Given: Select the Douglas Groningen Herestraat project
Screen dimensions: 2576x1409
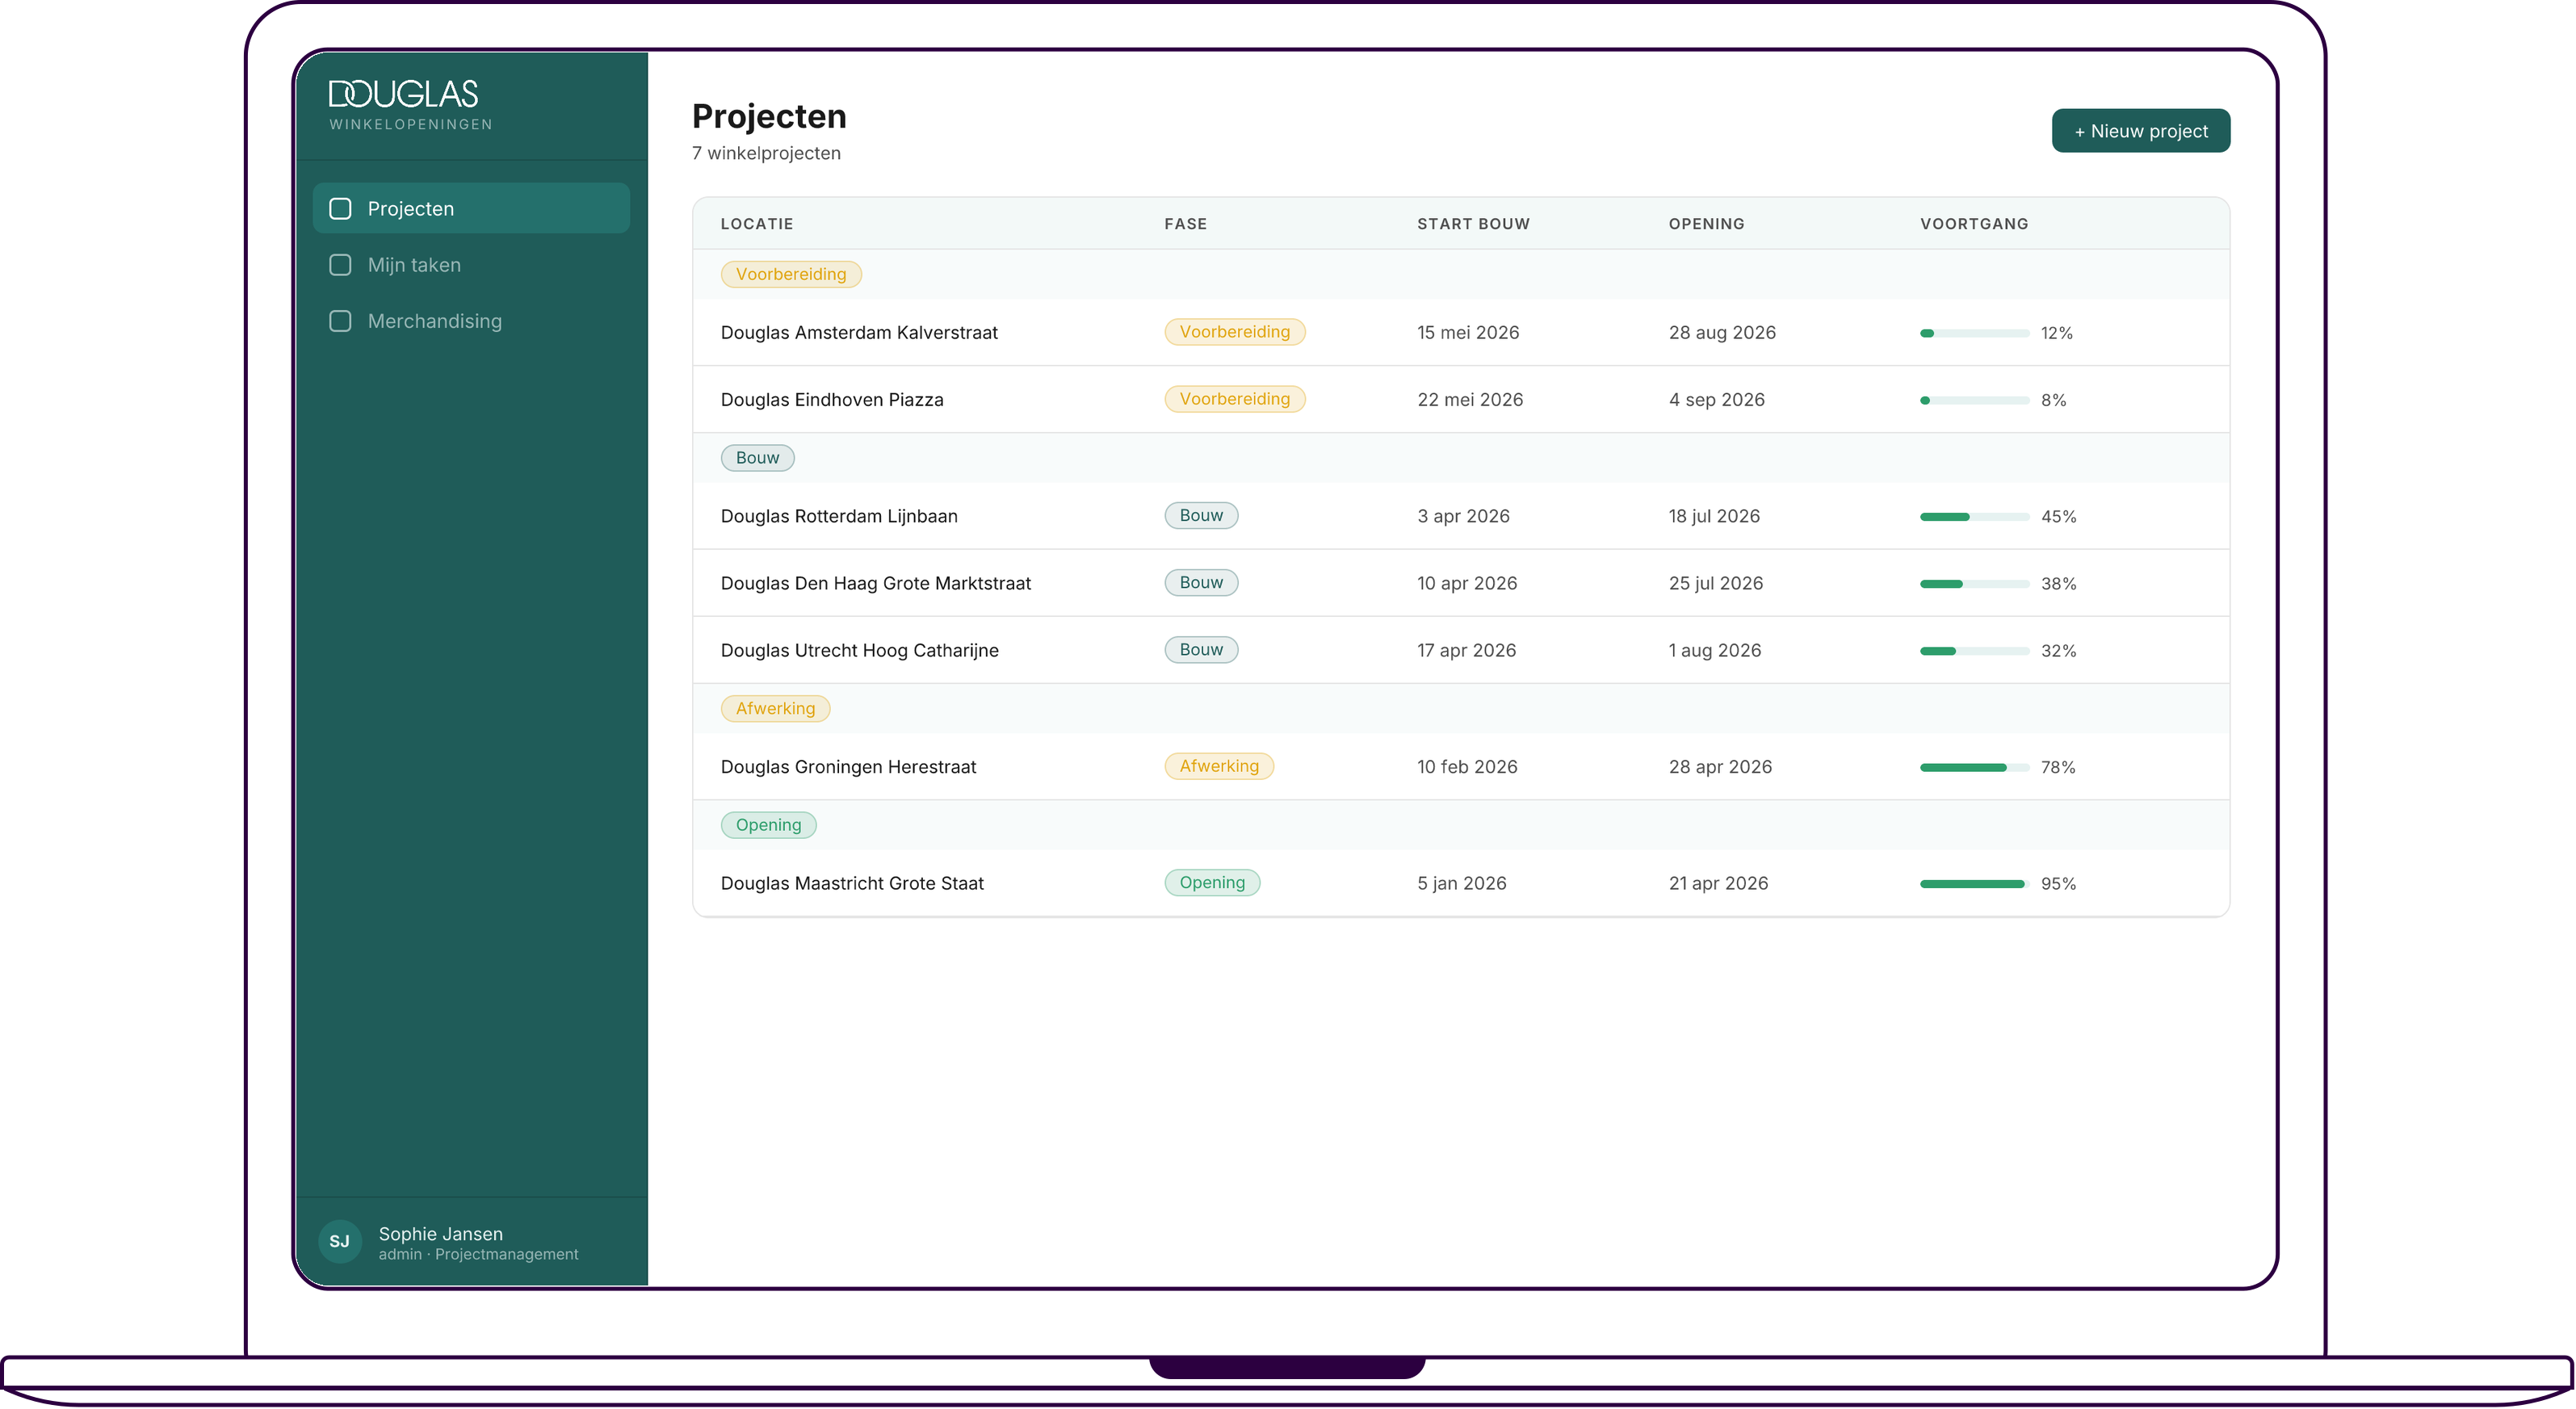Looking at the screenshot, I should point(848,767).
